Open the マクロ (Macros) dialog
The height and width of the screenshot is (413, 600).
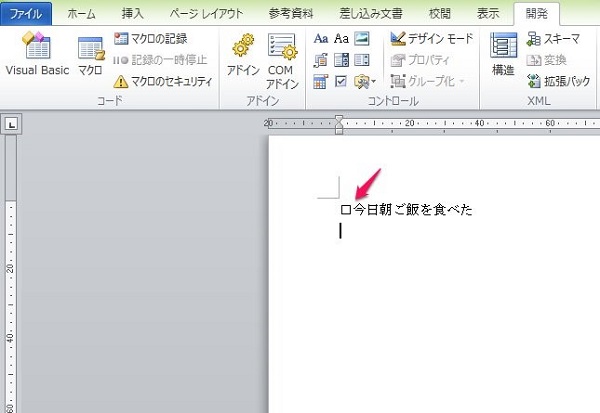tap(91, 56)
